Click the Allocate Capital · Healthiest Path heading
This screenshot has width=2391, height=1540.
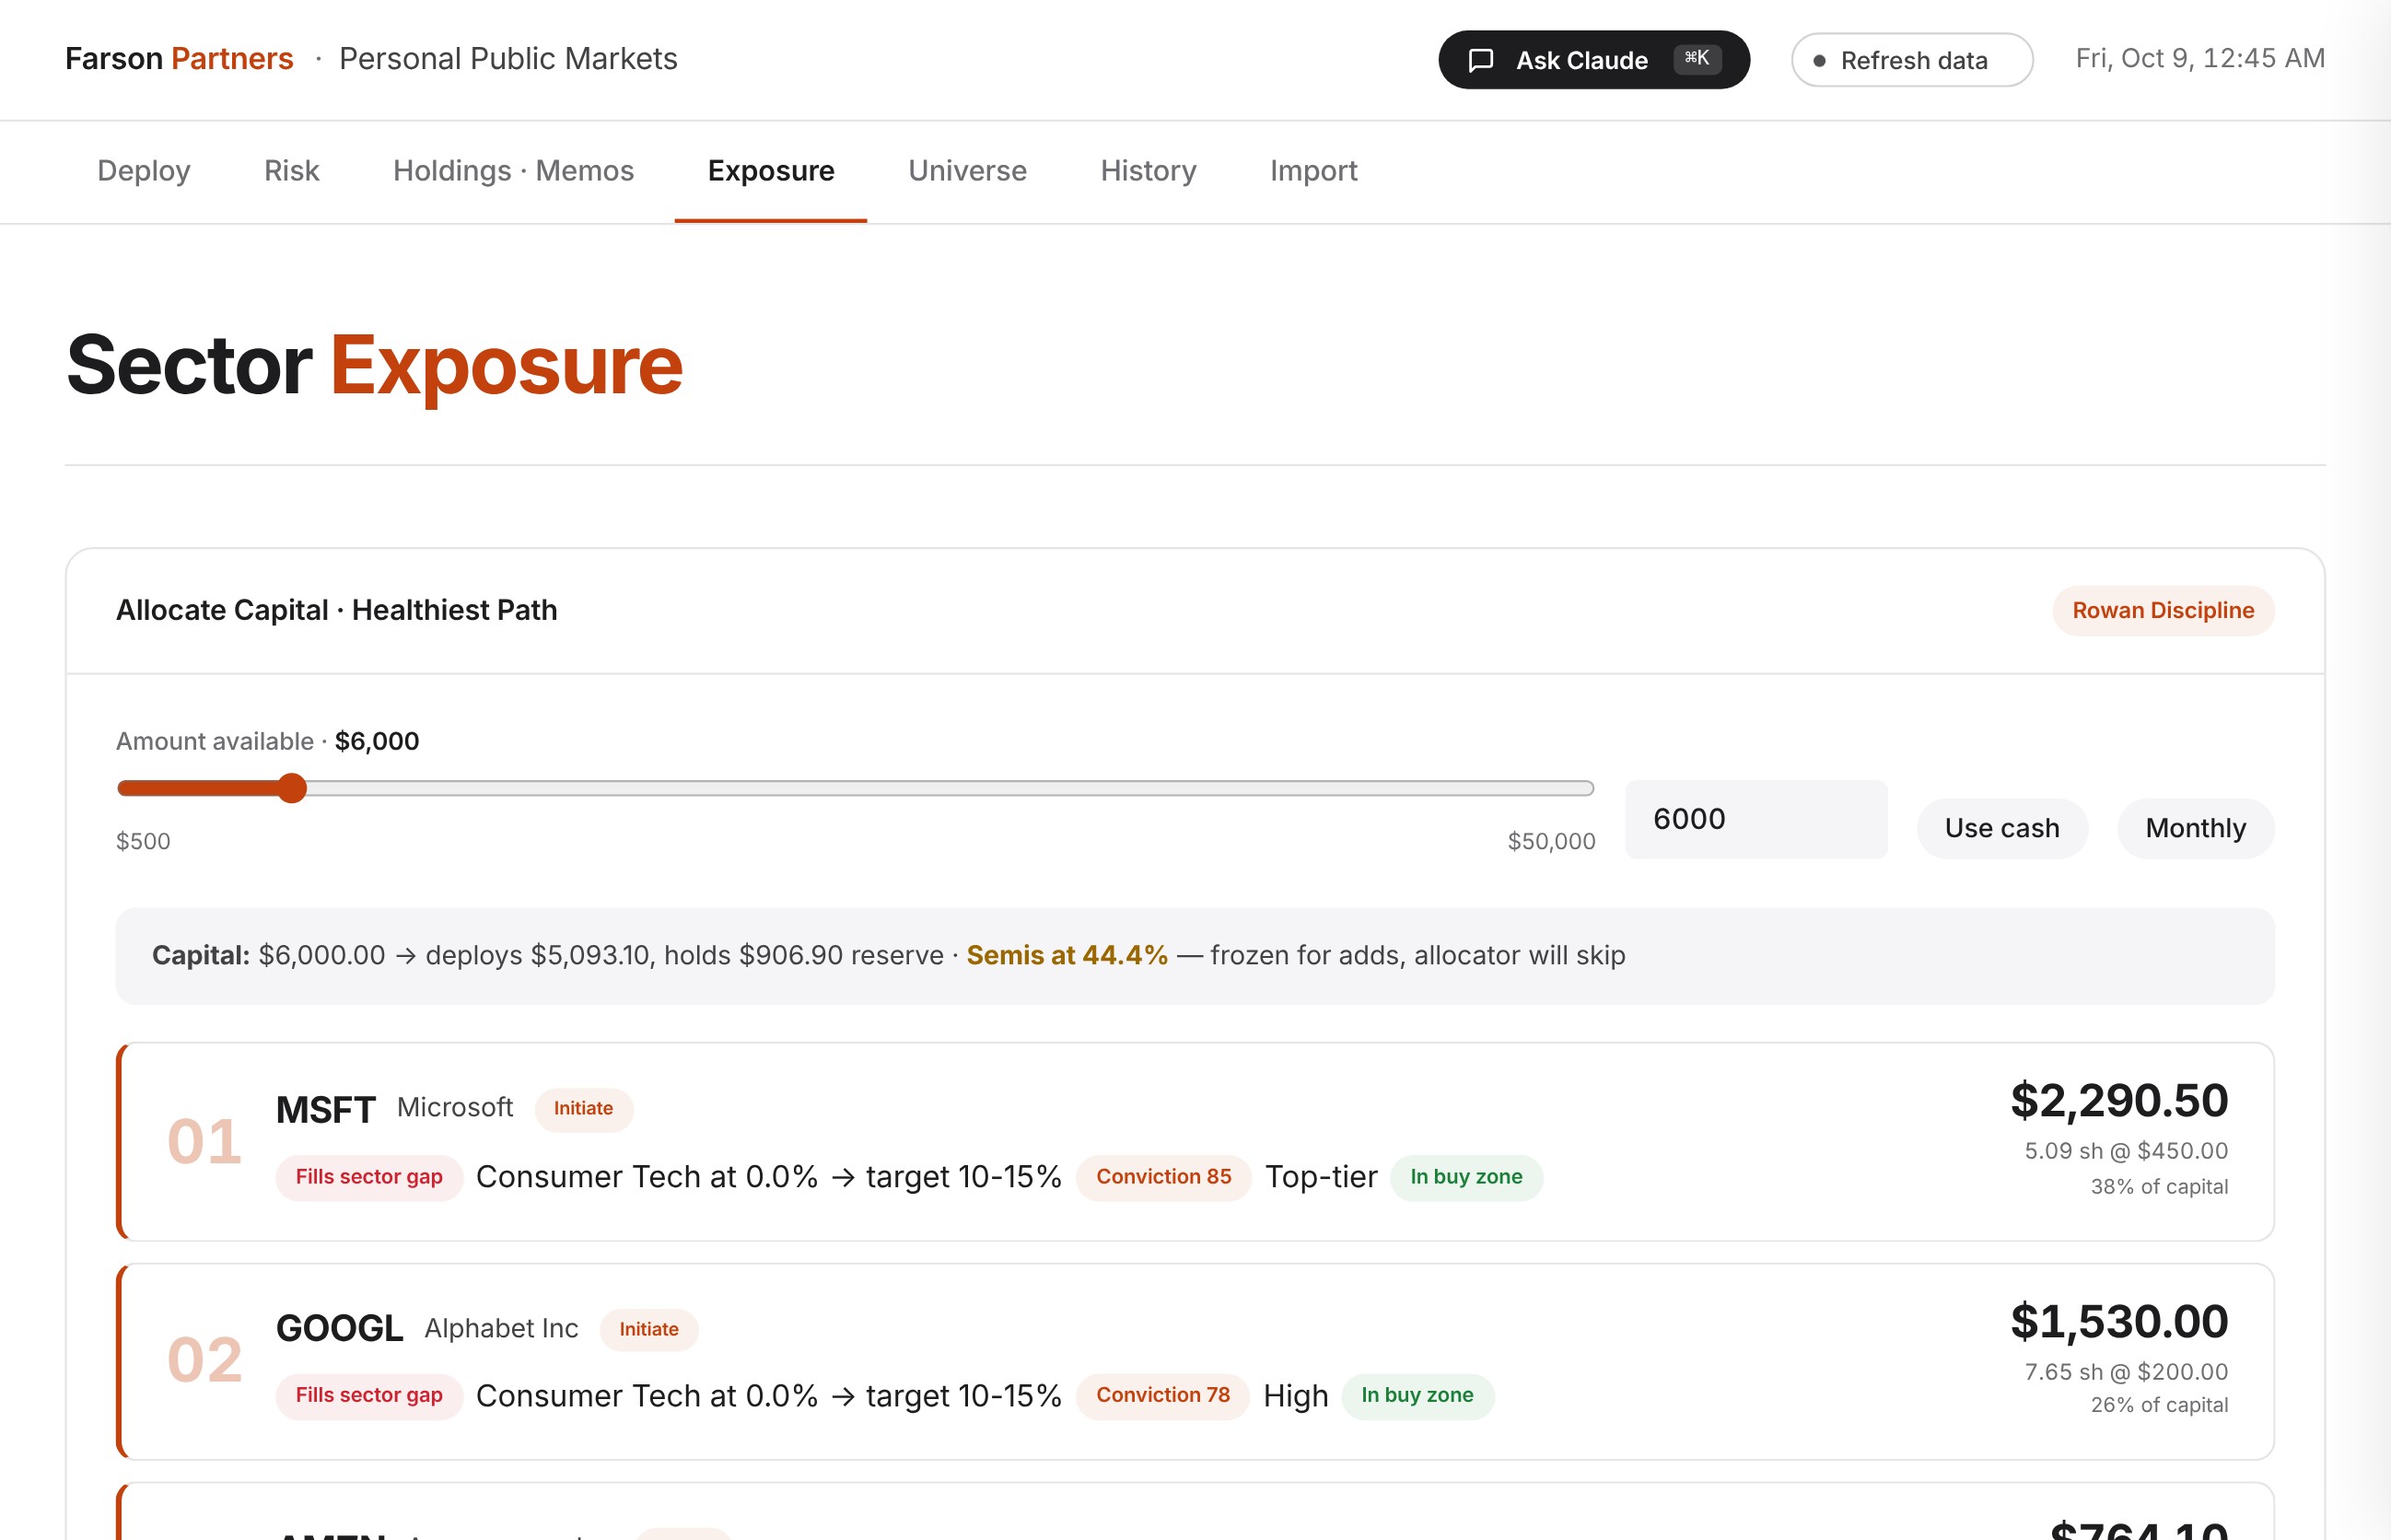pos(337,610)
